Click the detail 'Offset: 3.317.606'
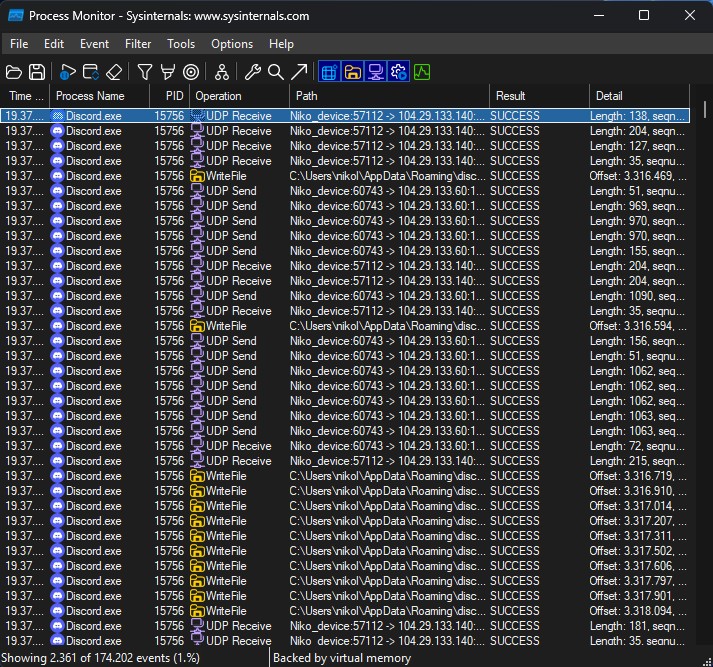This screenshot has width=713, height=667. [x=632, y=566]
